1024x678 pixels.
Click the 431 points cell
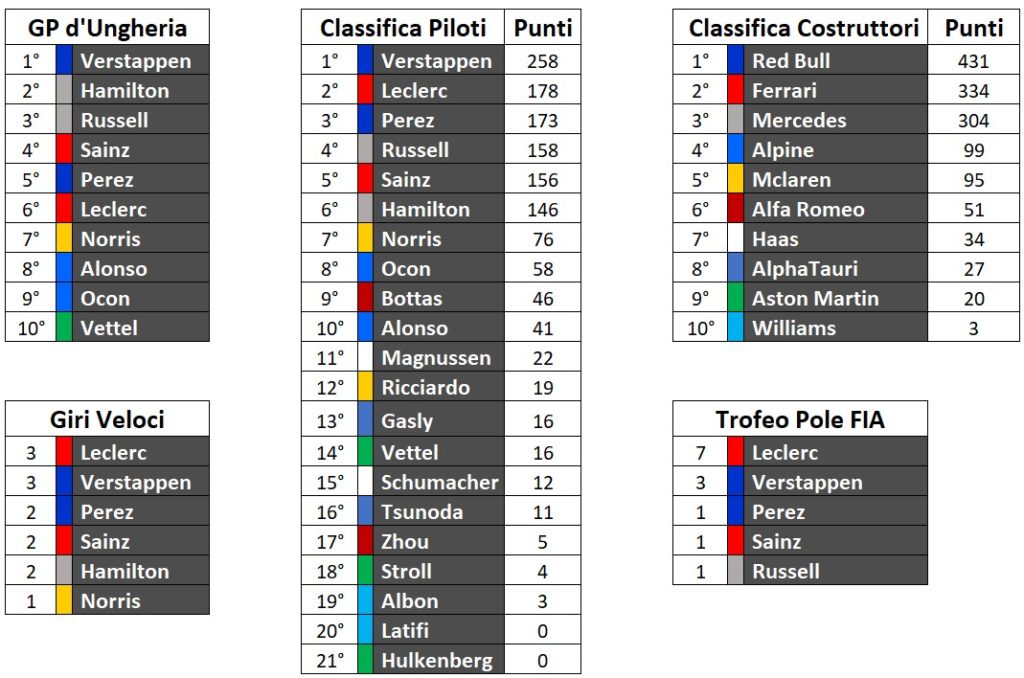pyautogui.click(x=973, y=61)
